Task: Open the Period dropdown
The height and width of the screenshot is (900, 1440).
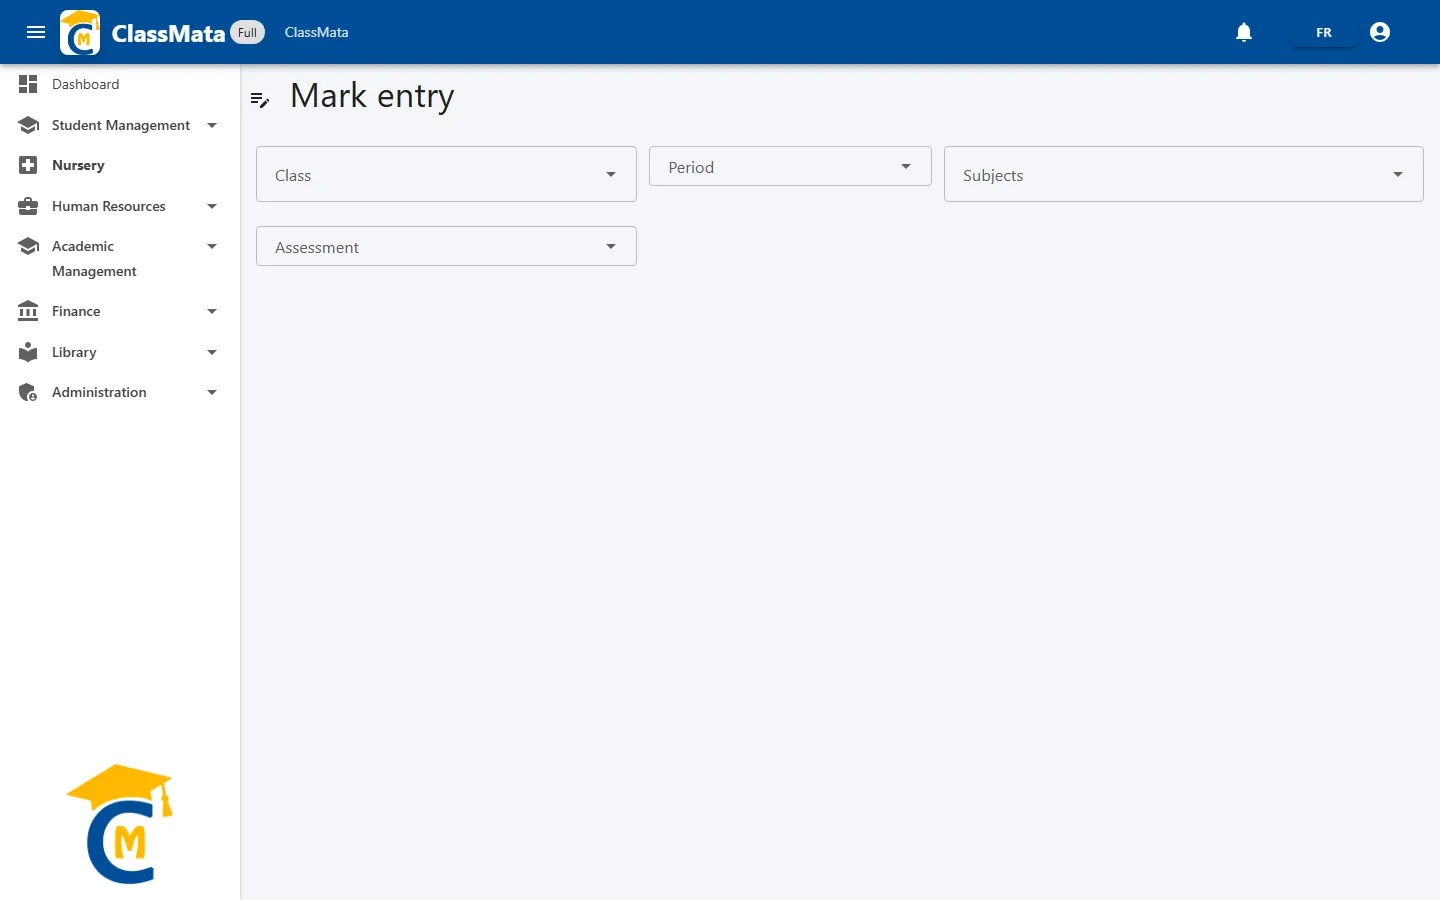Action: pyautogui.click(x=790, y=166)
